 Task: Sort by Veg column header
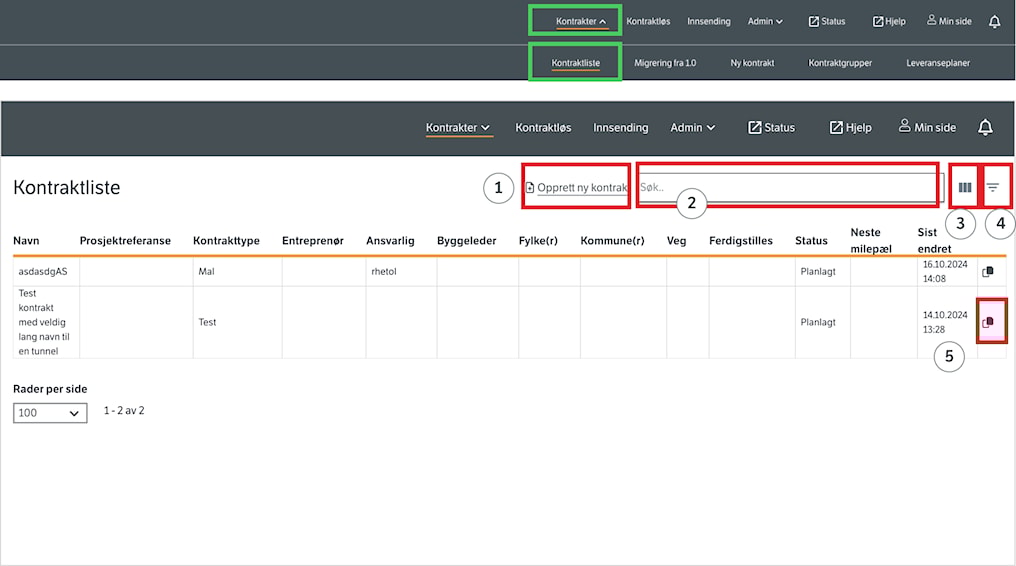[x=676, y=241]
